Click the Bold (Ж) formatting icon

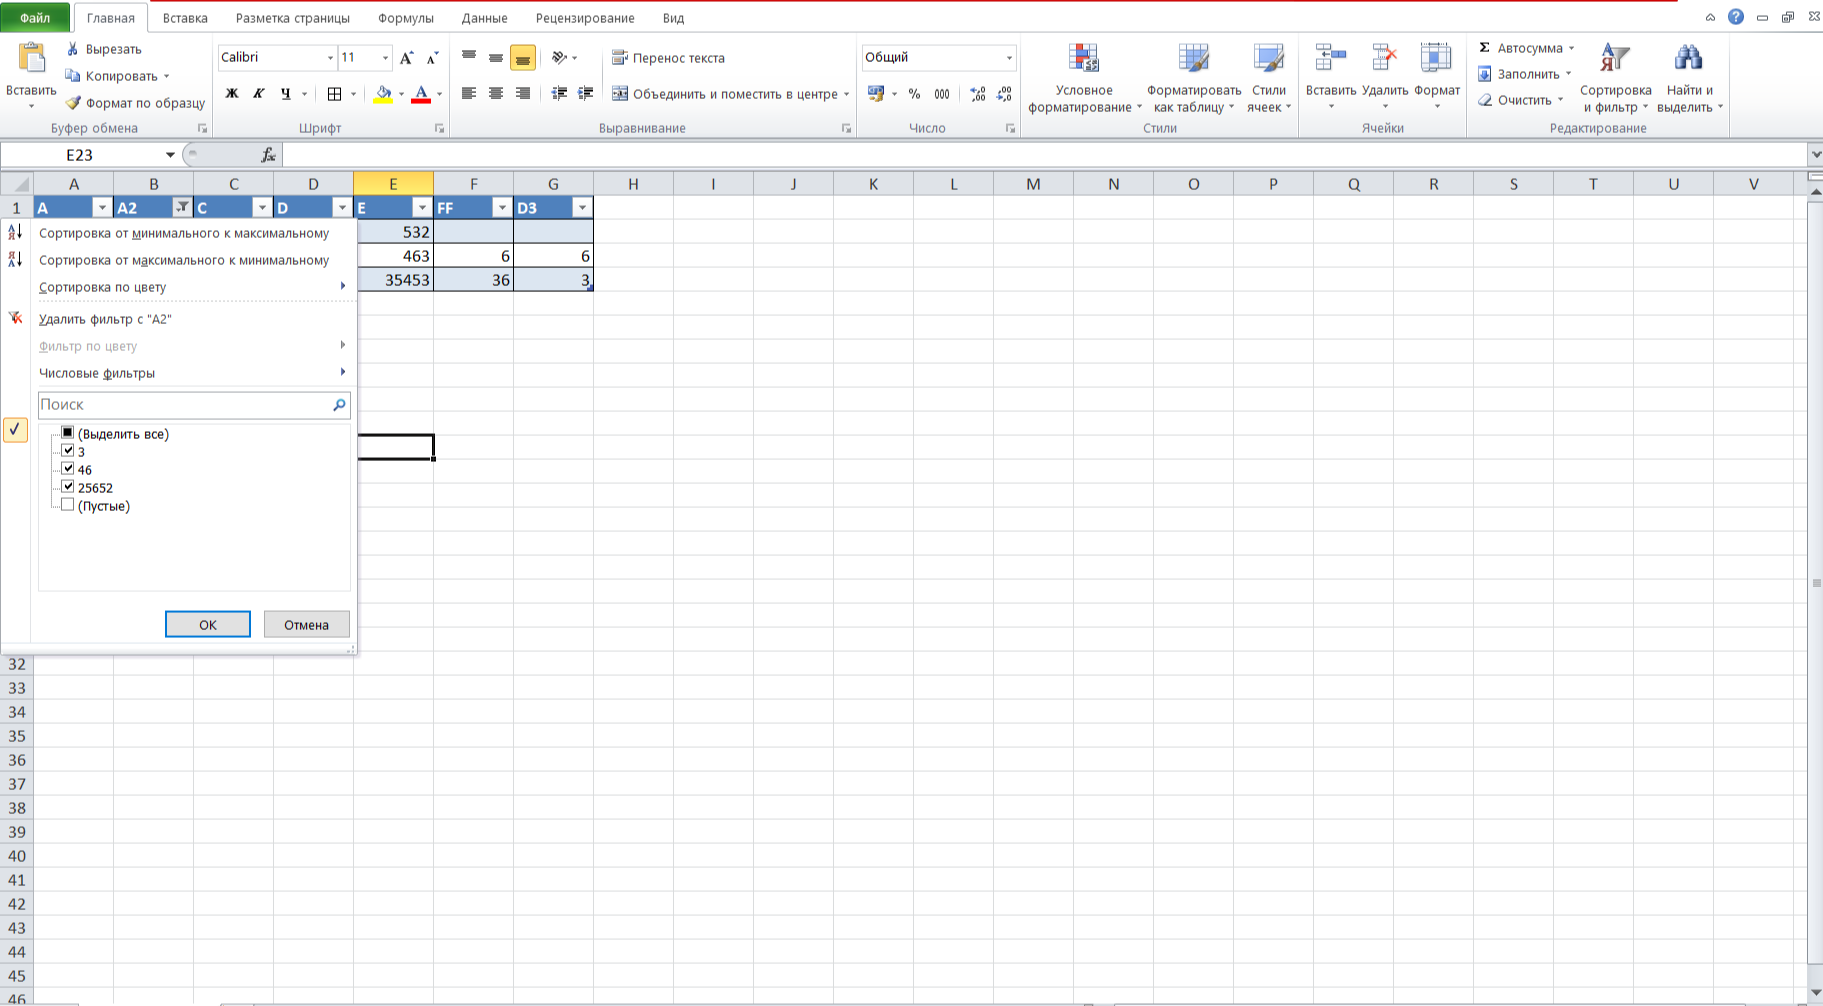(x=232, y=94)
